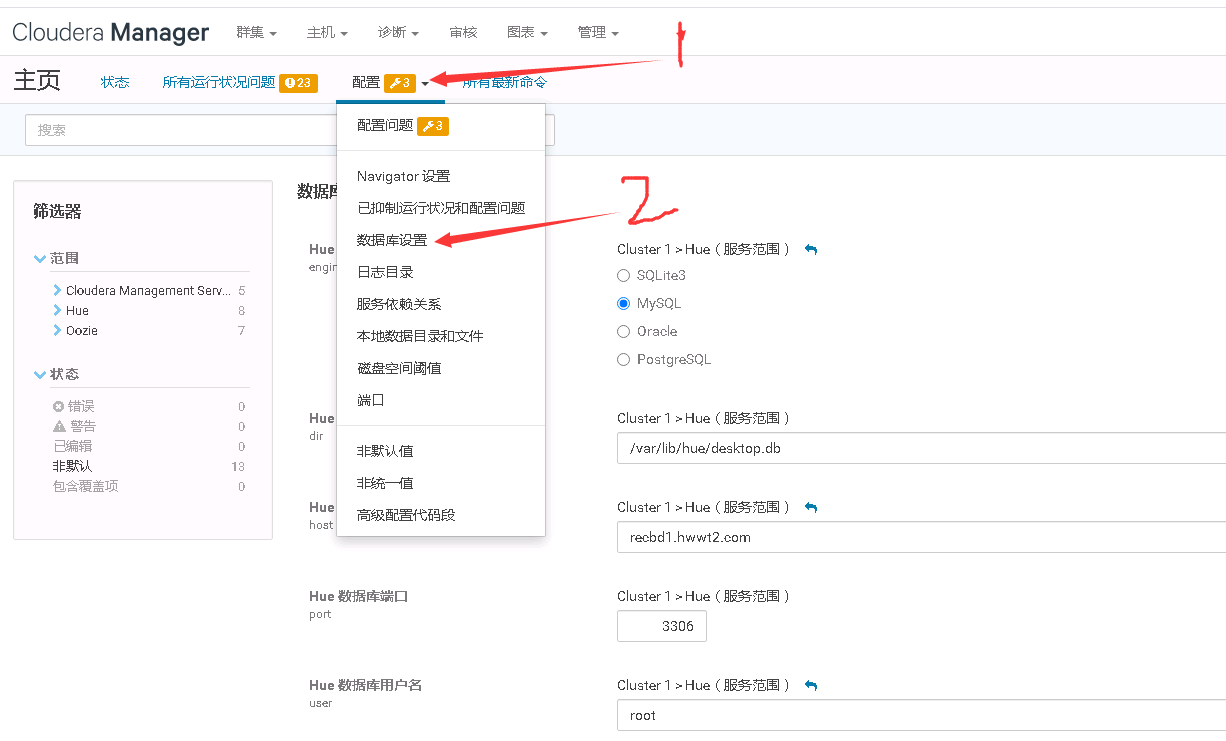Screen dimensions: 1226x741
Task: Select 磁盘空间阈值 menu entry
Action: tap(399, 368)
